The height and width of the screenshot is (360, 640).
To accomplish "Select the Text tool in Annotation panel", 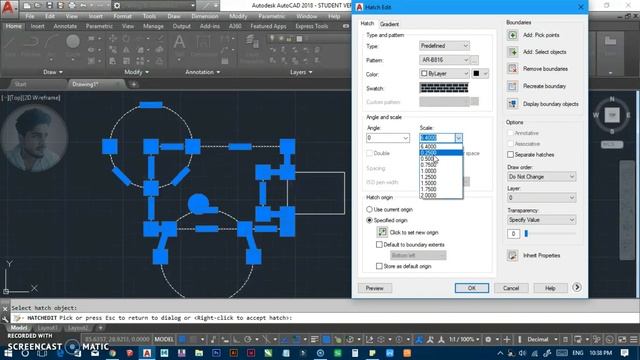I will tap(179, 42).
